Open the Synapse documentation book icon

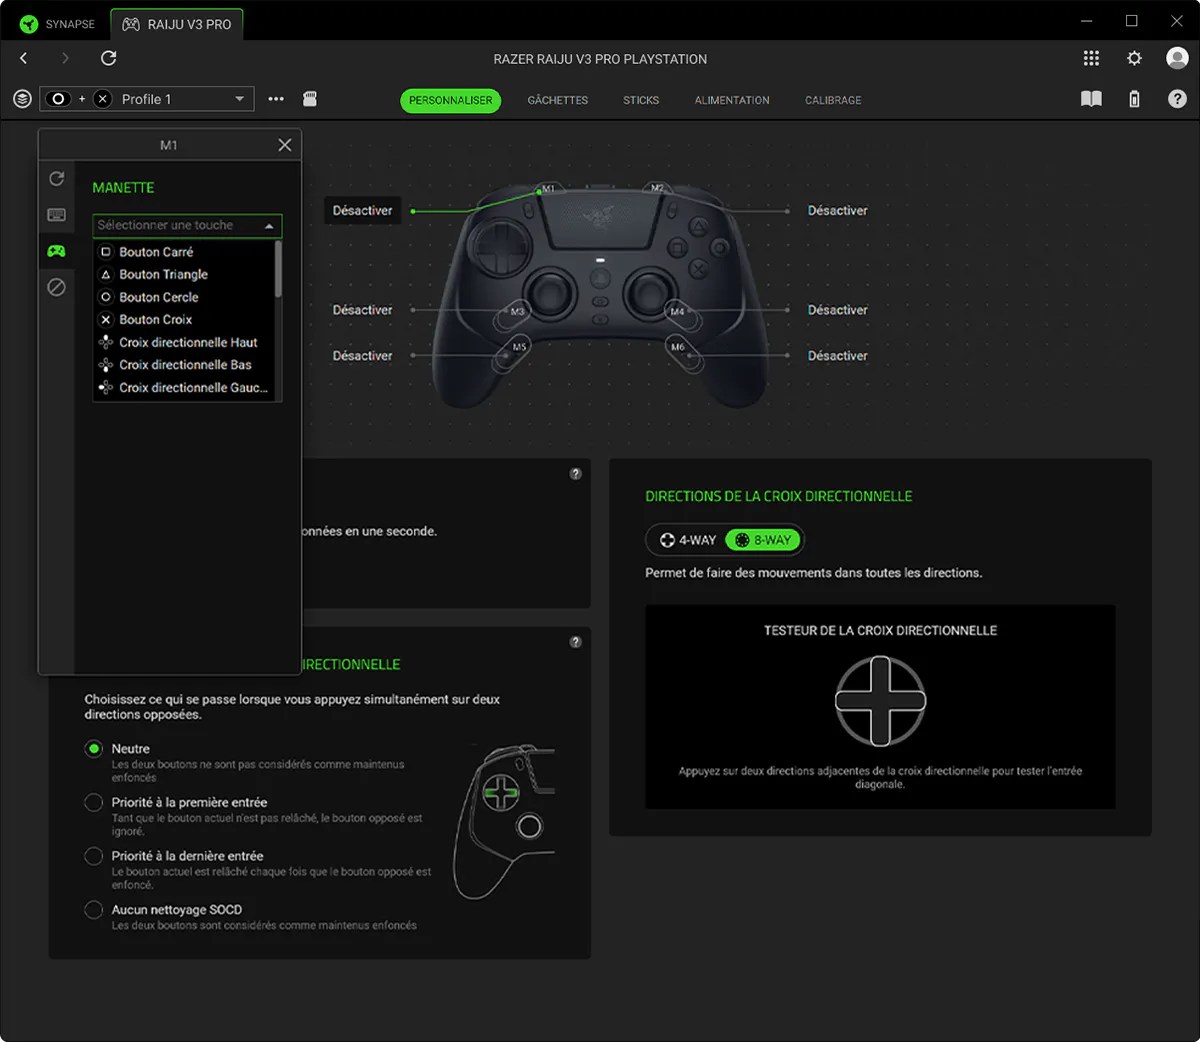point(1091,99)
